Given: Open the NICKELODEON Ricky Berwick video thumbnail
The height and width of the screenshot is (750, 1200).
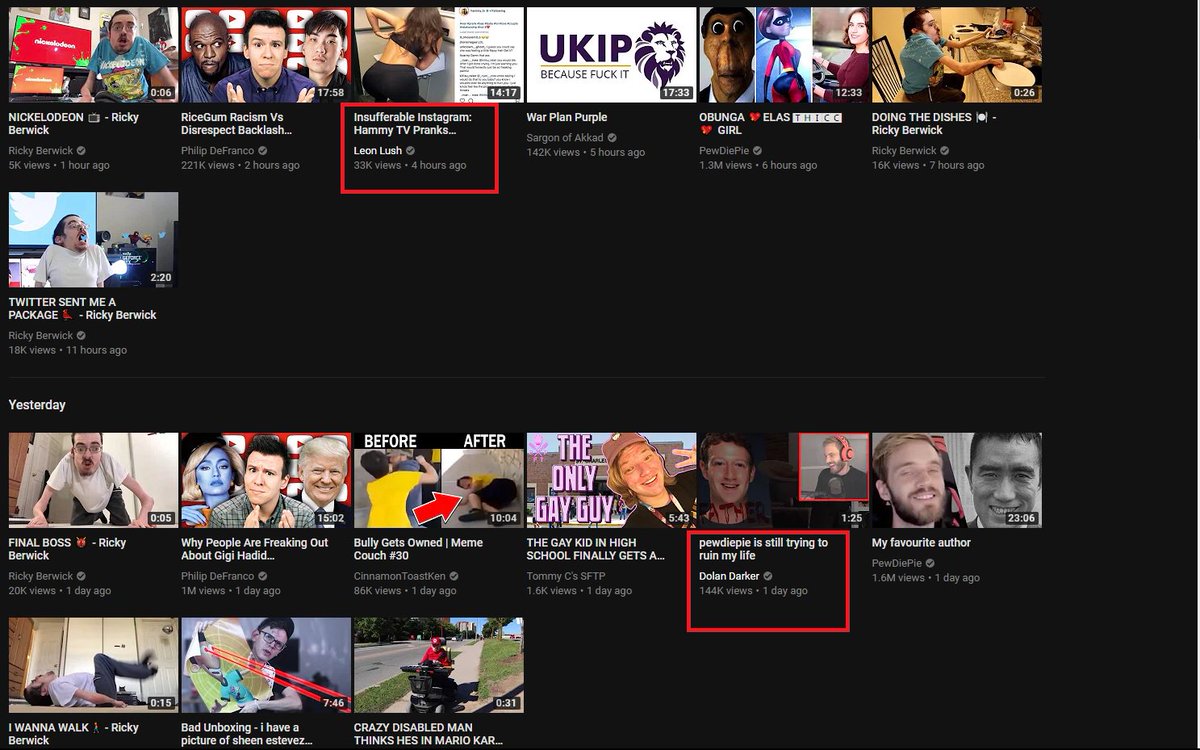Looking at the screenshot, I should (93, 55).
